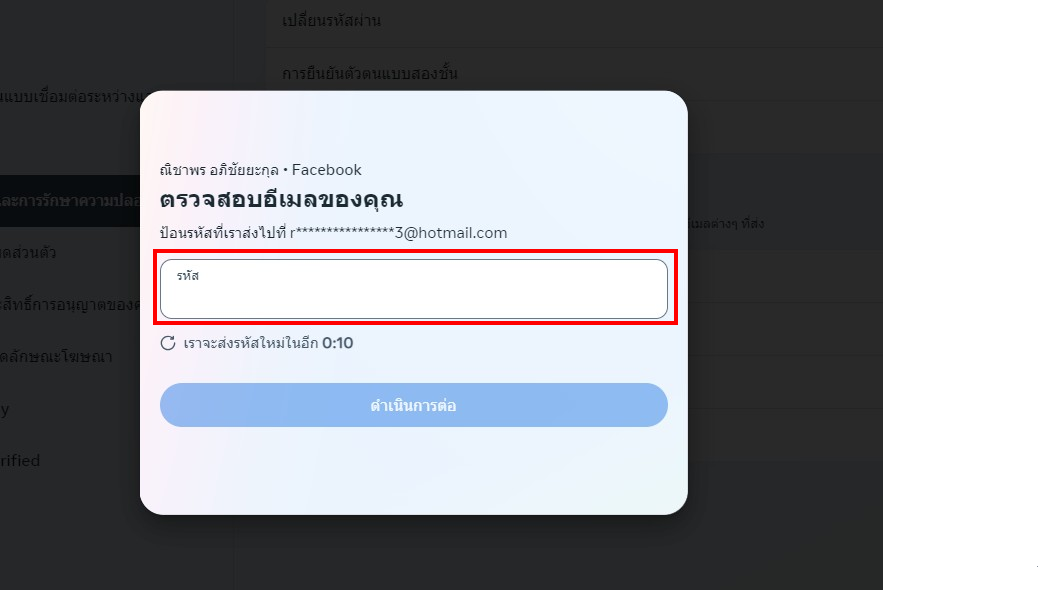Click the ดำเนินการต่อ continue button
1038x590 pixels.
pyautogui.click(x=414, y=405)
